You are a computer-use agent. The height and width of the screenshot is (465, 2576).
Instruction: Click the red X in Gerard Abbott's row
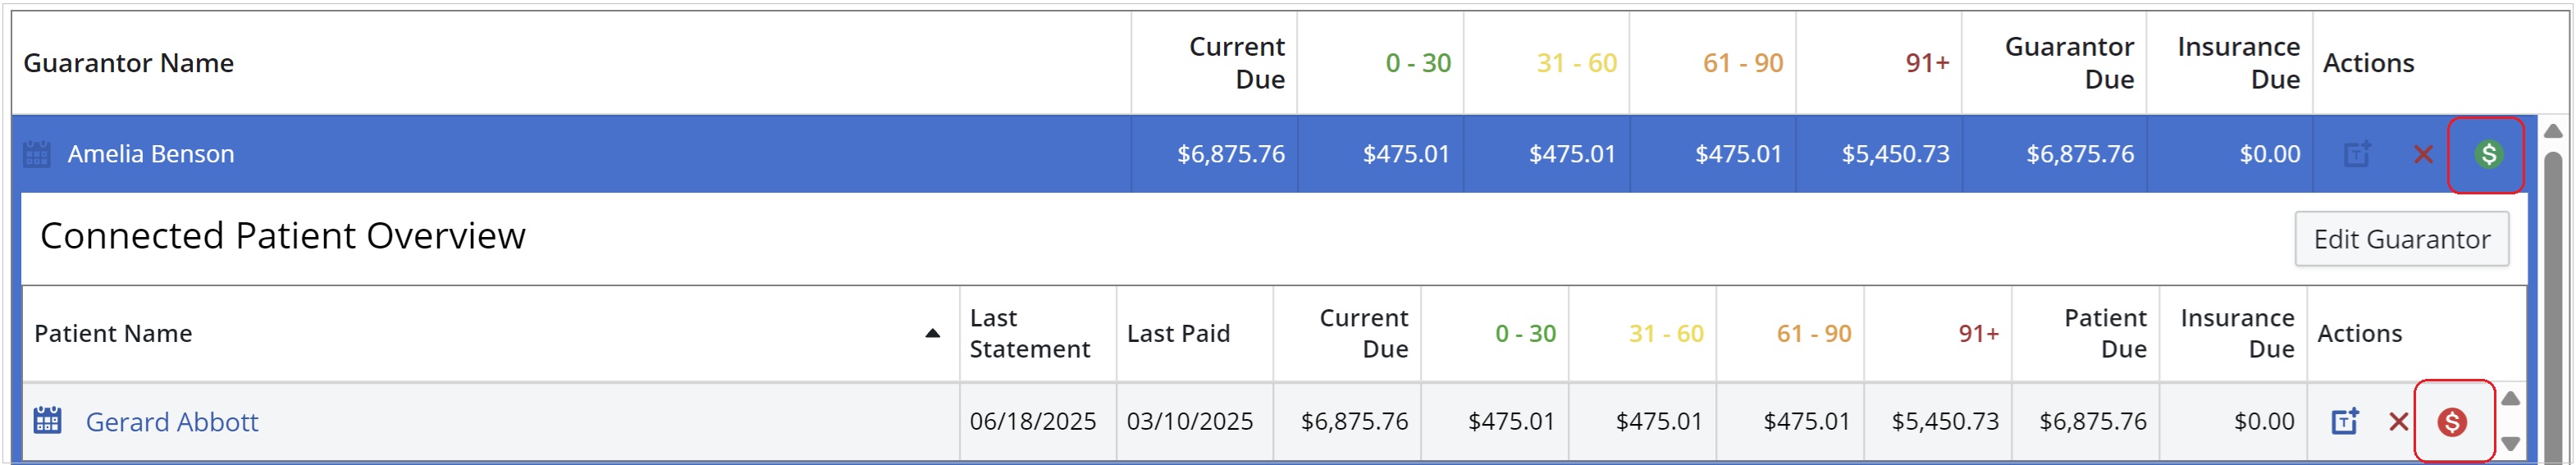(2398, 422)
